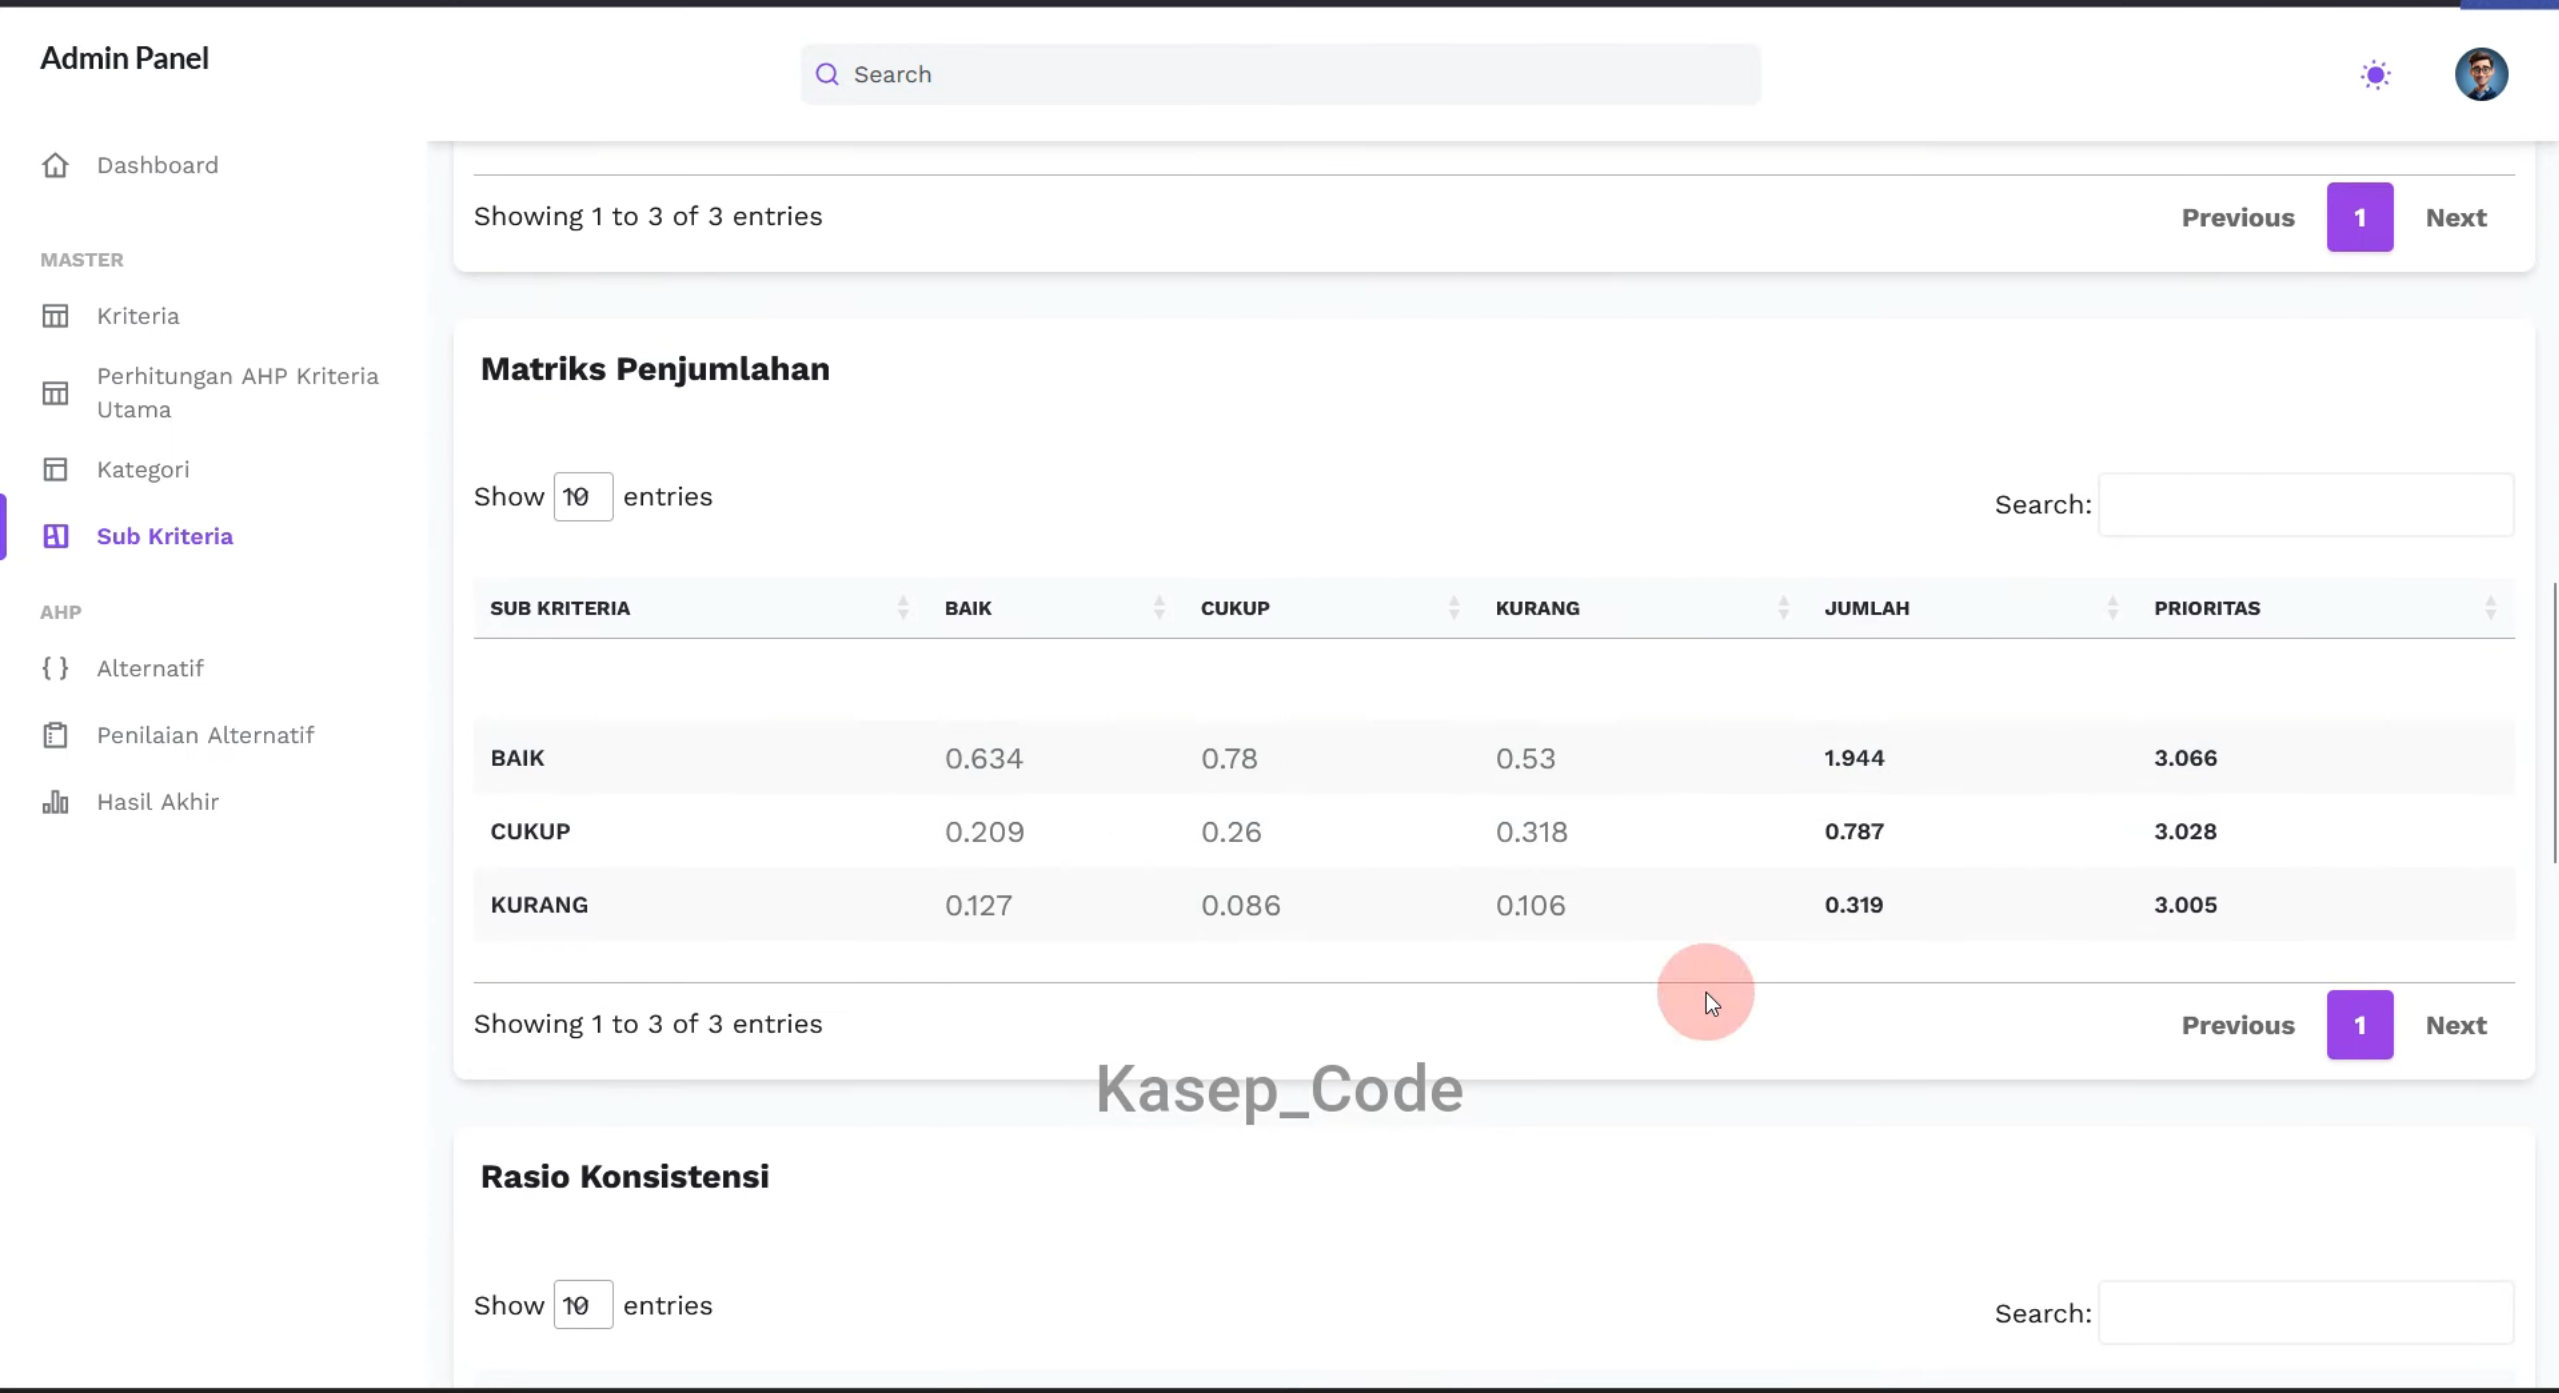The height and width of the screenshot is (1393, 2559).
Task: Click the magnifier icon in top search
Action: point(827,74)
